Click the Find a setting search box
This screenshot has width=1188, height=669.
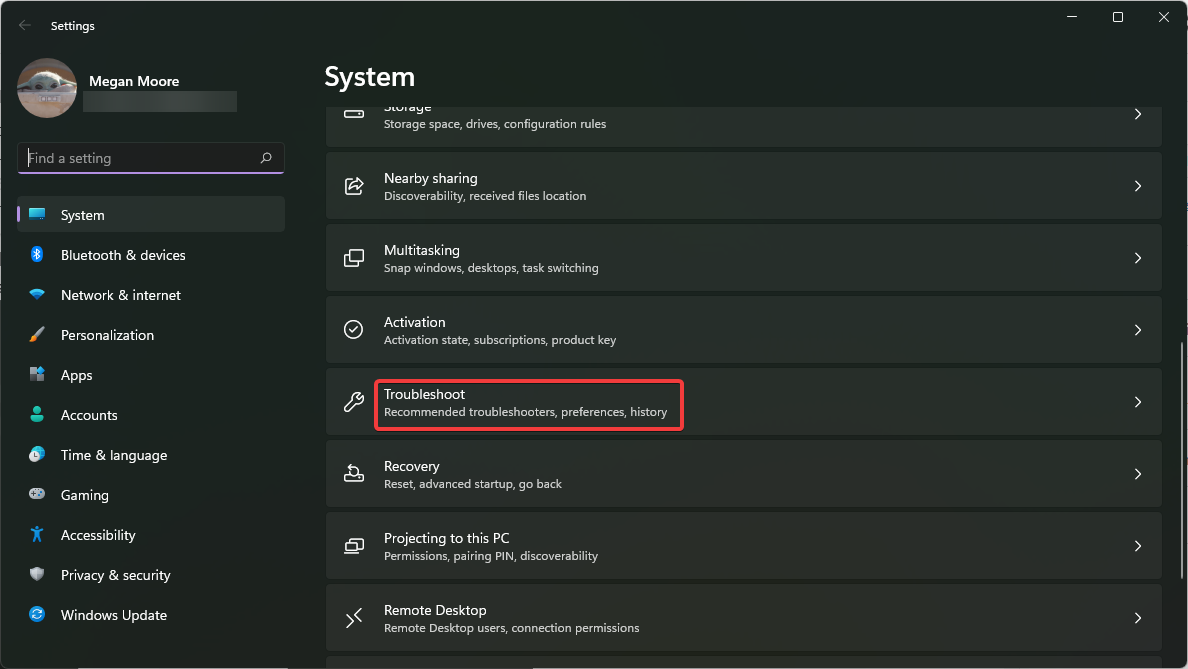click(150, 157)
